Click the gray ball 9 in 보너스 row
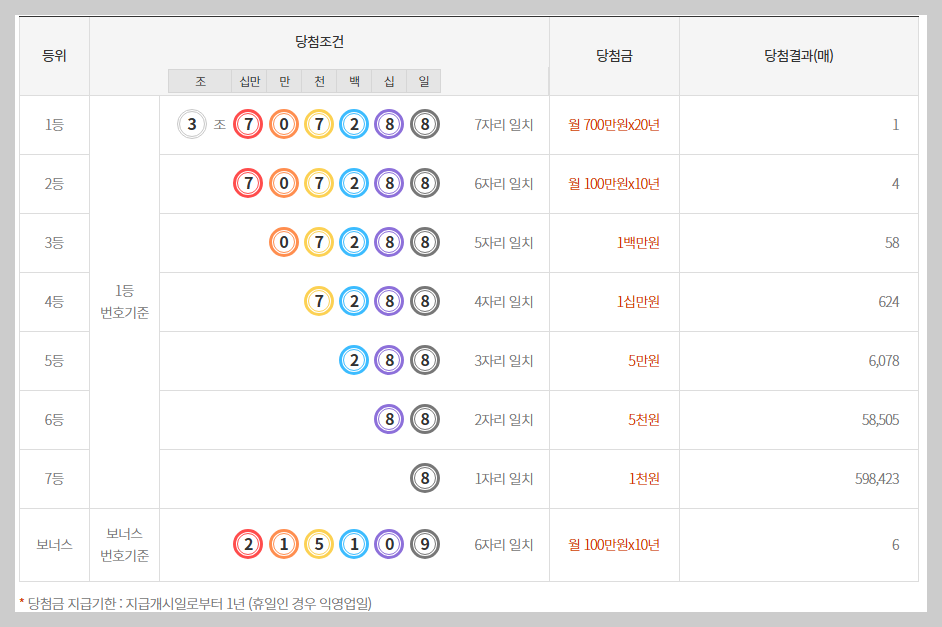This screenshot has width=942, height=627. pyautogui.click(x=425, y=544)
